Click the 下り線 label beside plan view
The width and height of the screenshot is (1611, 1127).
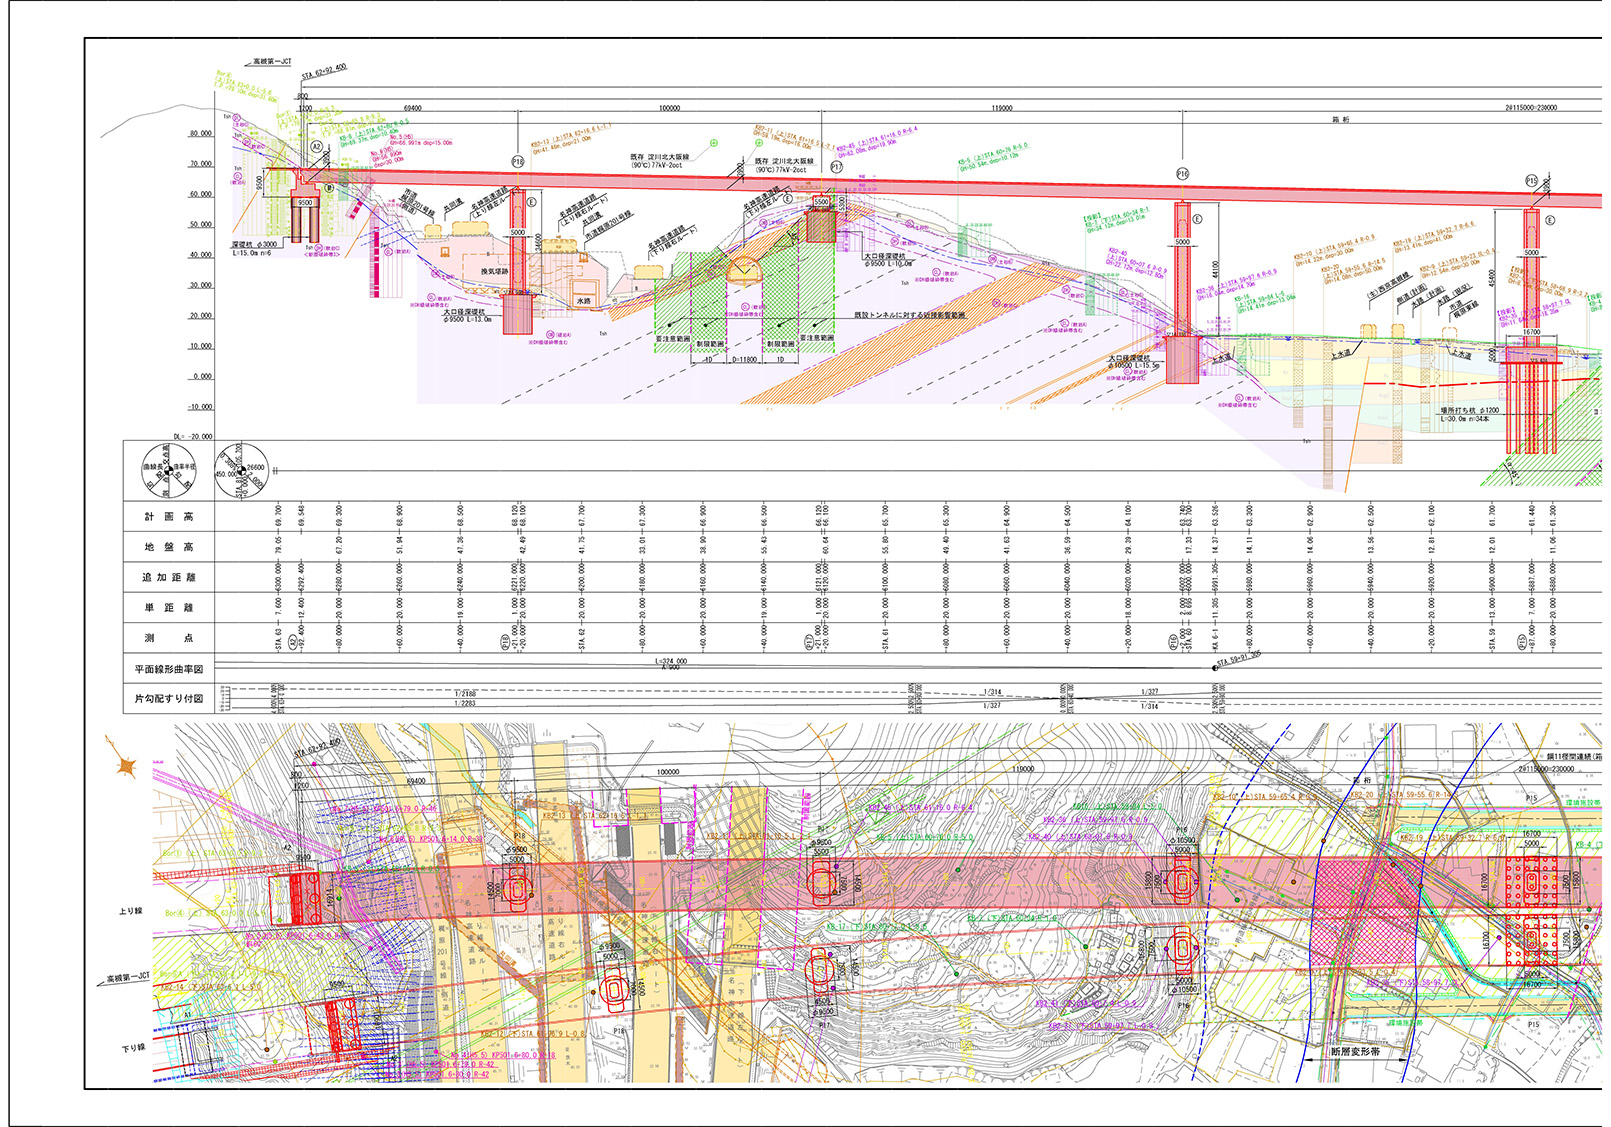coord(133,1048)
